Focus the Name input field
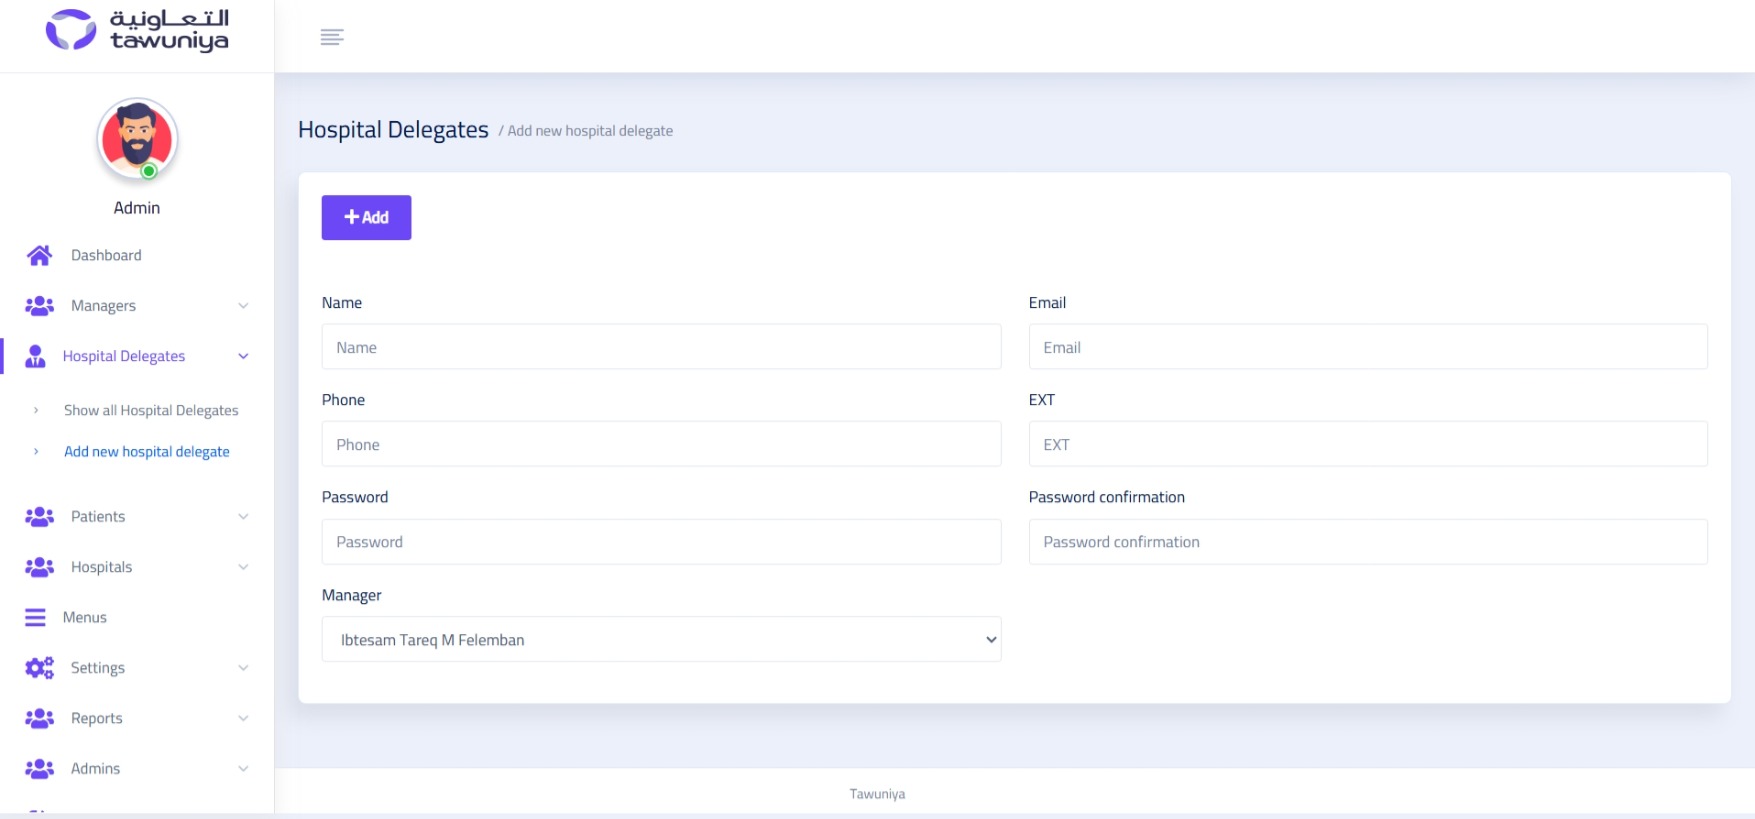Image resolution: width=1755 pixels, height=819 pixels. (661, 347)
